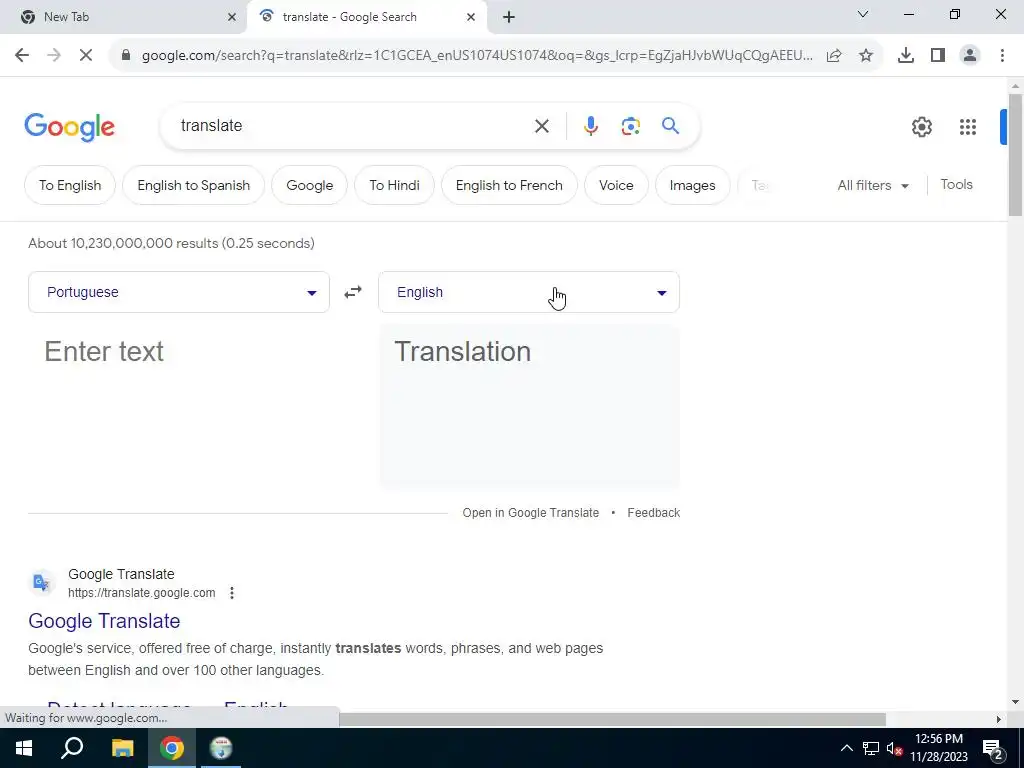
Task: Swap languages with the arrows icon
Action: (353, 292)
